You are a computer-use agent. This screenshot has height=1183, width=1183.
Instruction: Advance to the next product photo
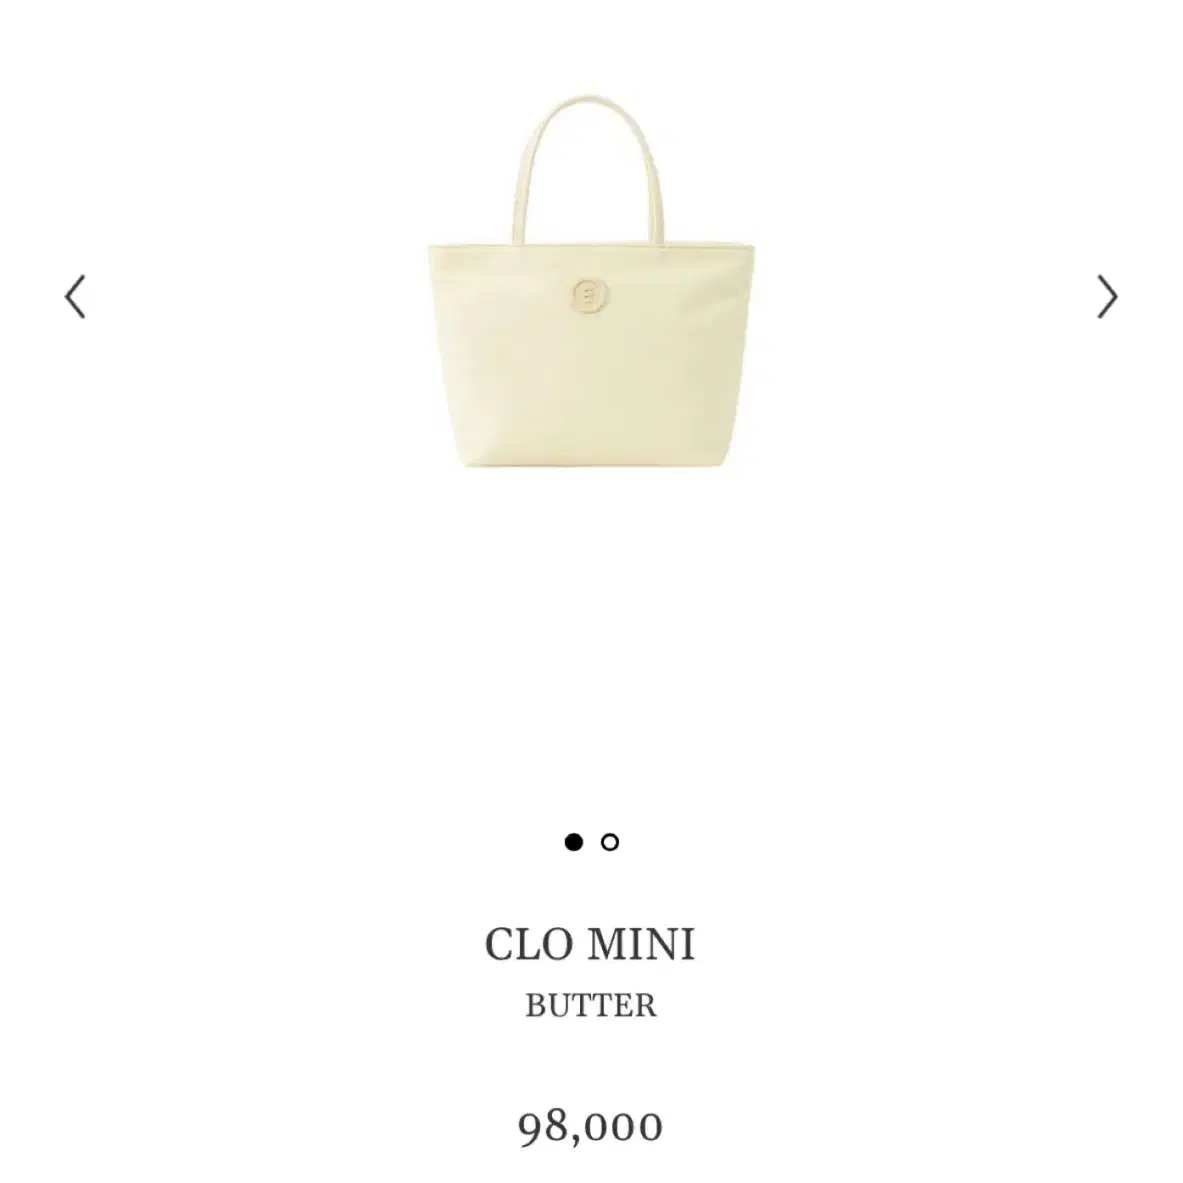tap(1107, 297)
